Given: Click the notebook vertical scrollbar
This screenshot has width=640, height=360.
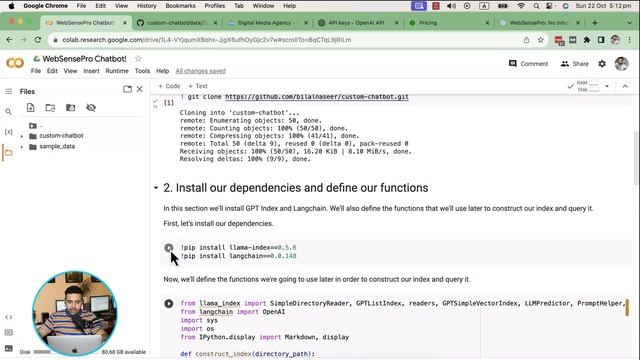Looking at the screenshot, I should point(636,158).
